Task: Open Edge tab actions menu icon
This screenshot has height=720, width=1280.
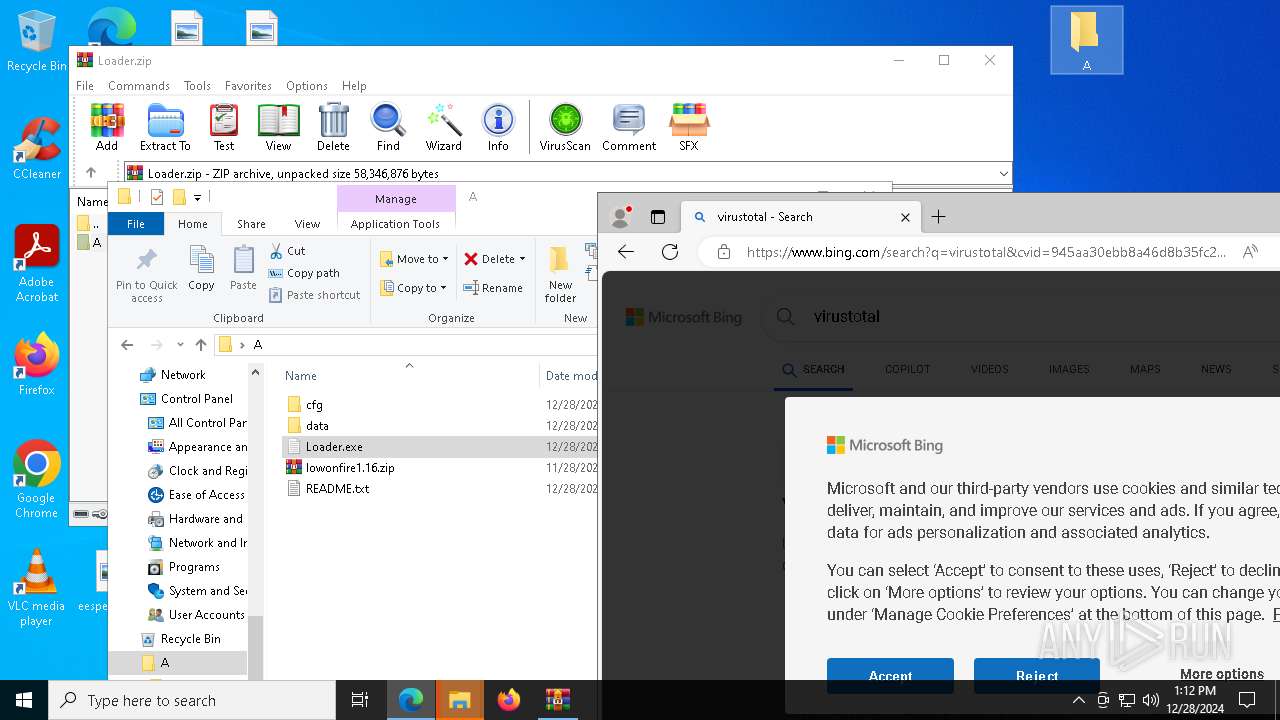Action: coord(657,217)
